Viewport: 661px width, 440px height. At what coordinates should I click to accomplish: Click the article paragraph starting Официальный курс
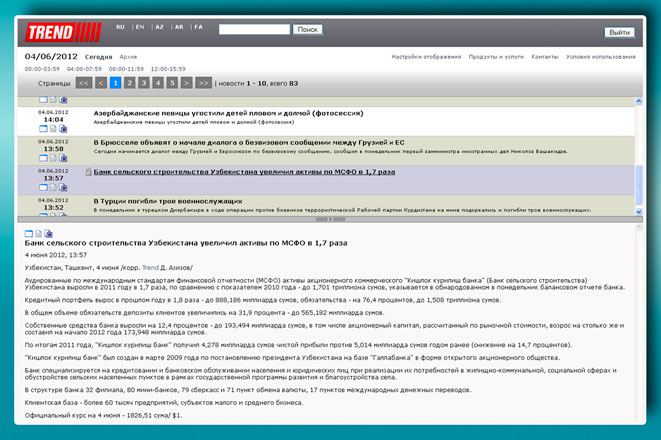point(103,416)
